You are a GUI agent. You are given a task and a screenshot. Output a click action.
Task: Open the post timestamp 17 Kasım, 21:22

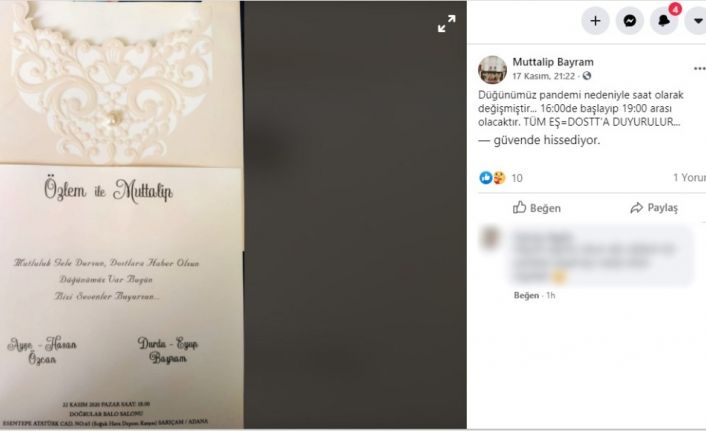tap(543, 76)
